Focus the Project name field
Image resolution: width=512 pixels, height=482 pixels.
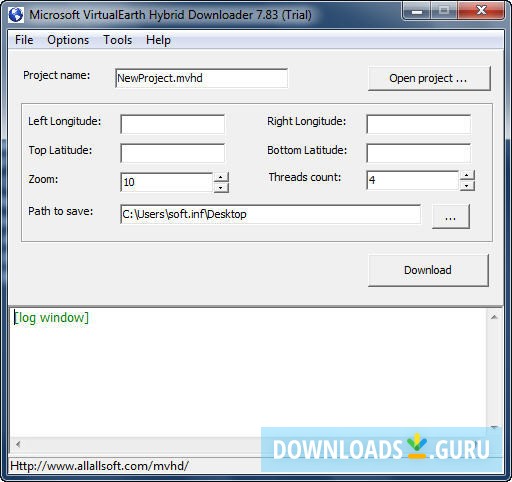201,78
